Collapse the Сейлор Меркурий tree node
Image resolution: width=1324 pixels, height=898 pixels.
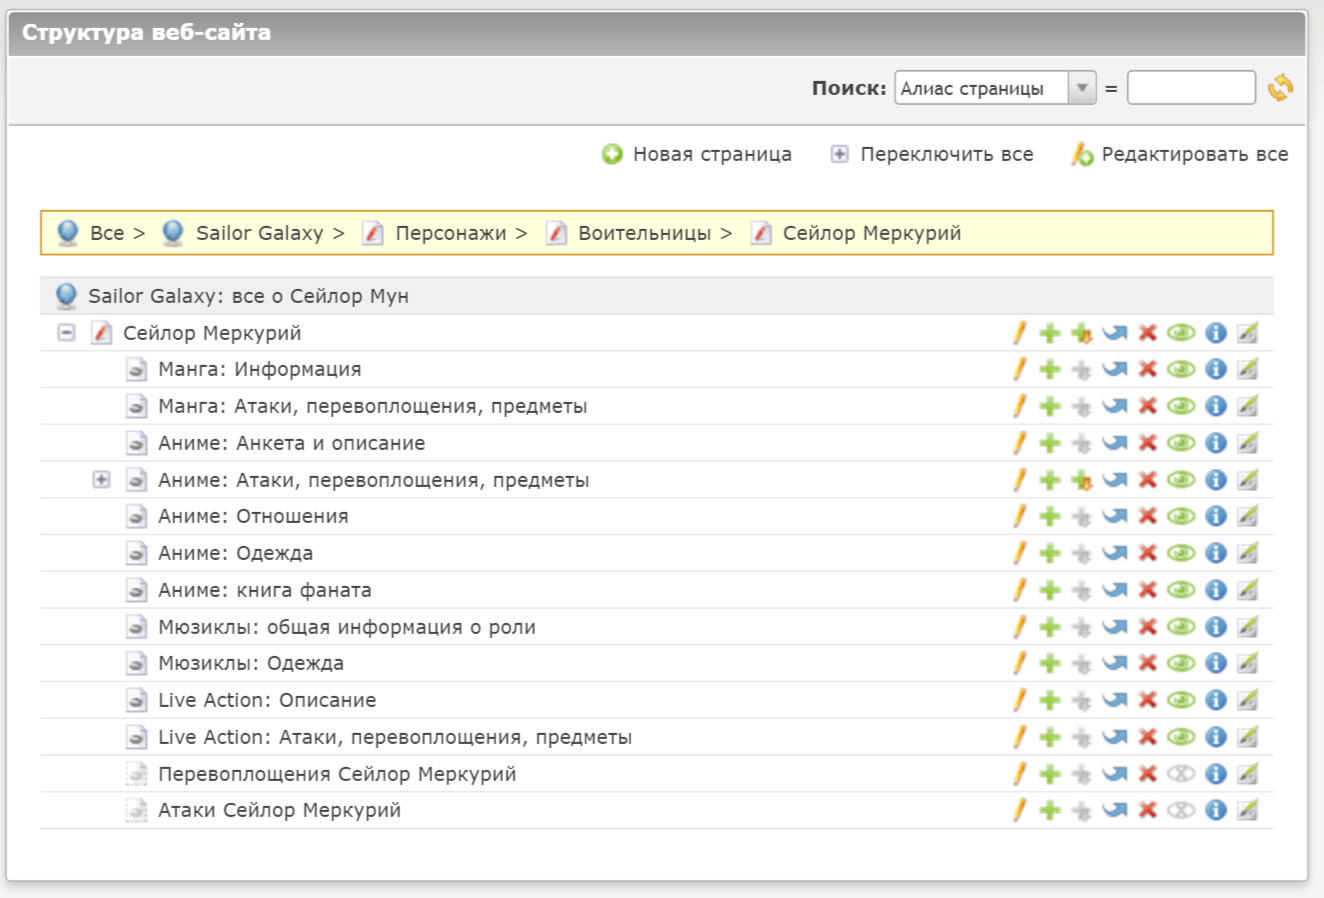click(66, 333)
